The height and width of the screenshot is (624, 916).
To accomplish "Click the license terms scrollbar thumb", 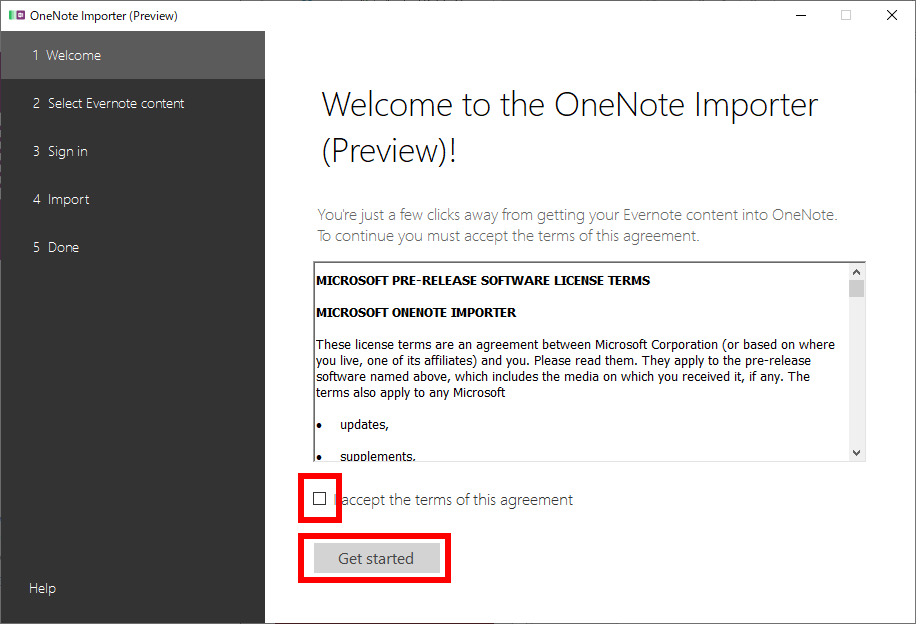I will tap(856, 289).
